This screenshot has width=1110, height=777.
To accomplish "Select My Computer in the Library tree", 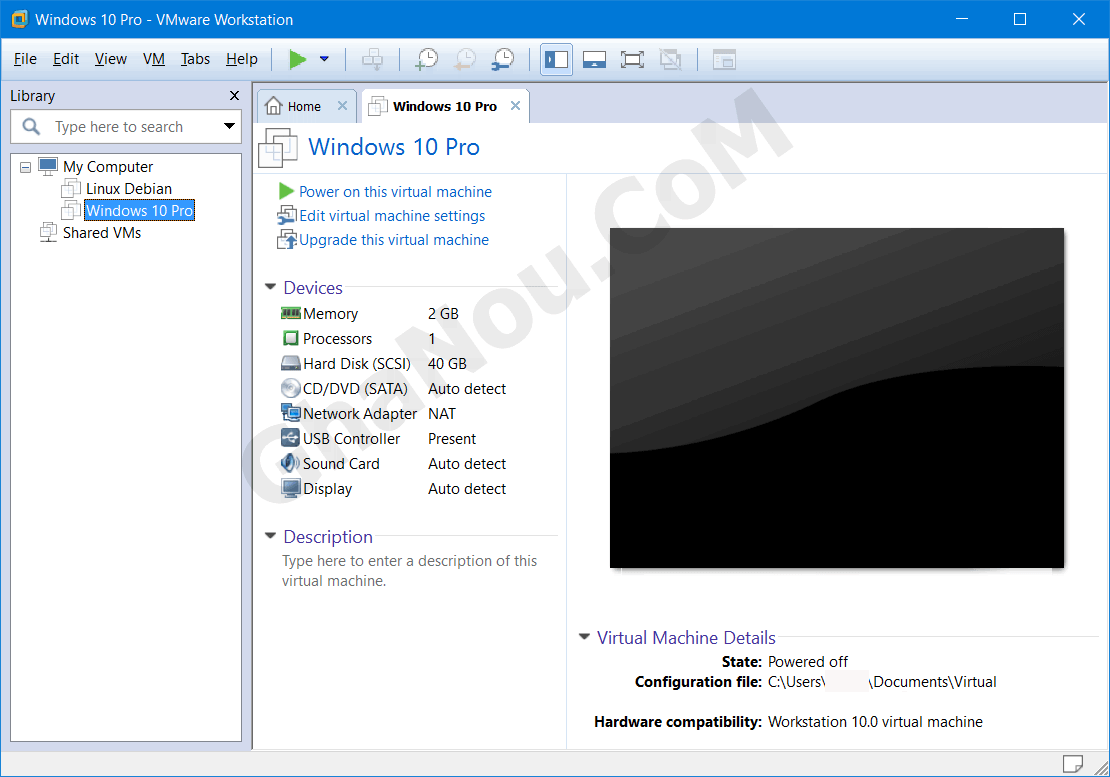I will pos(108,167).
